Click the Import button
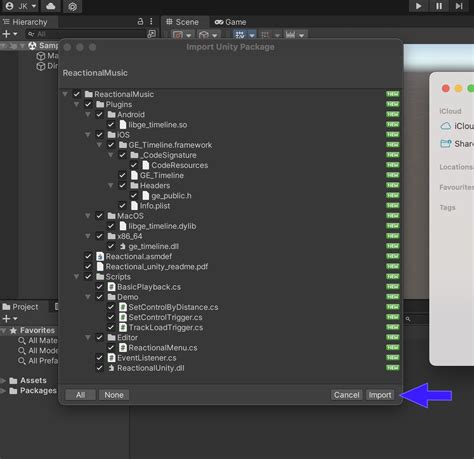 coord(380,395)
